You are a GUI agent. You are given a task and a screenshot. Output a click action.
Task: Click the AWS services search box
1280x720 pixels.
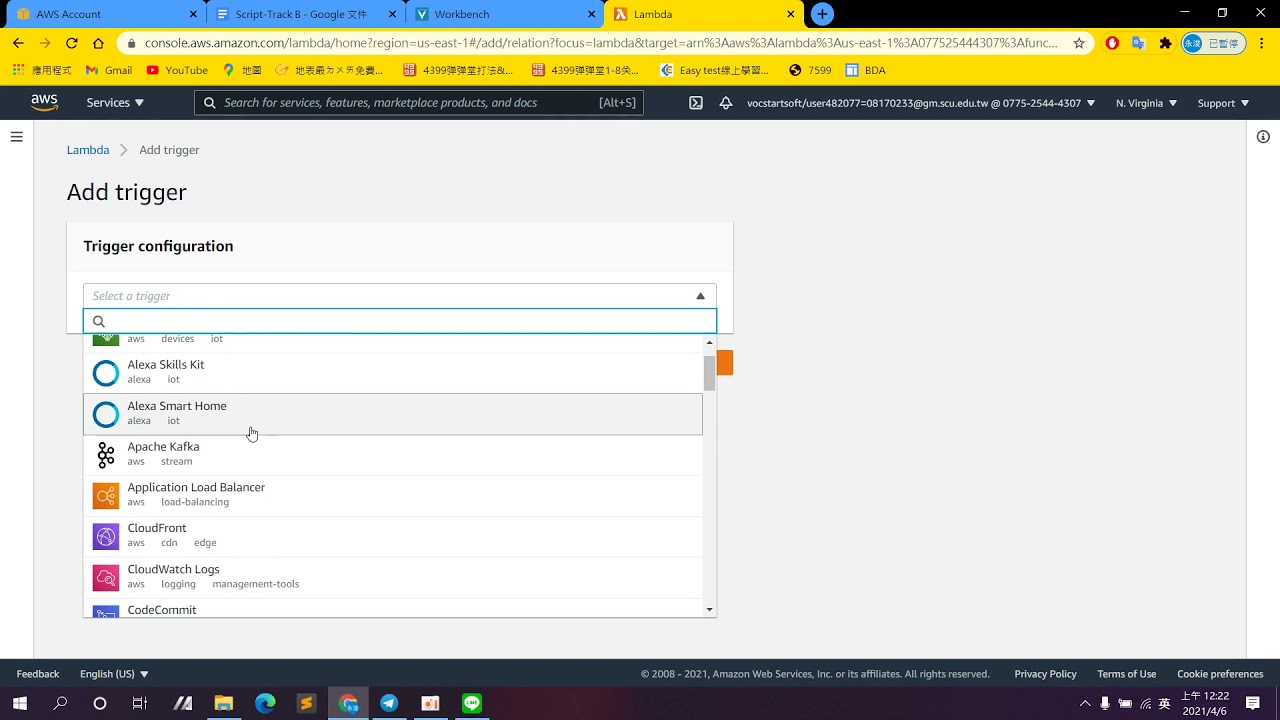(419, 103)
